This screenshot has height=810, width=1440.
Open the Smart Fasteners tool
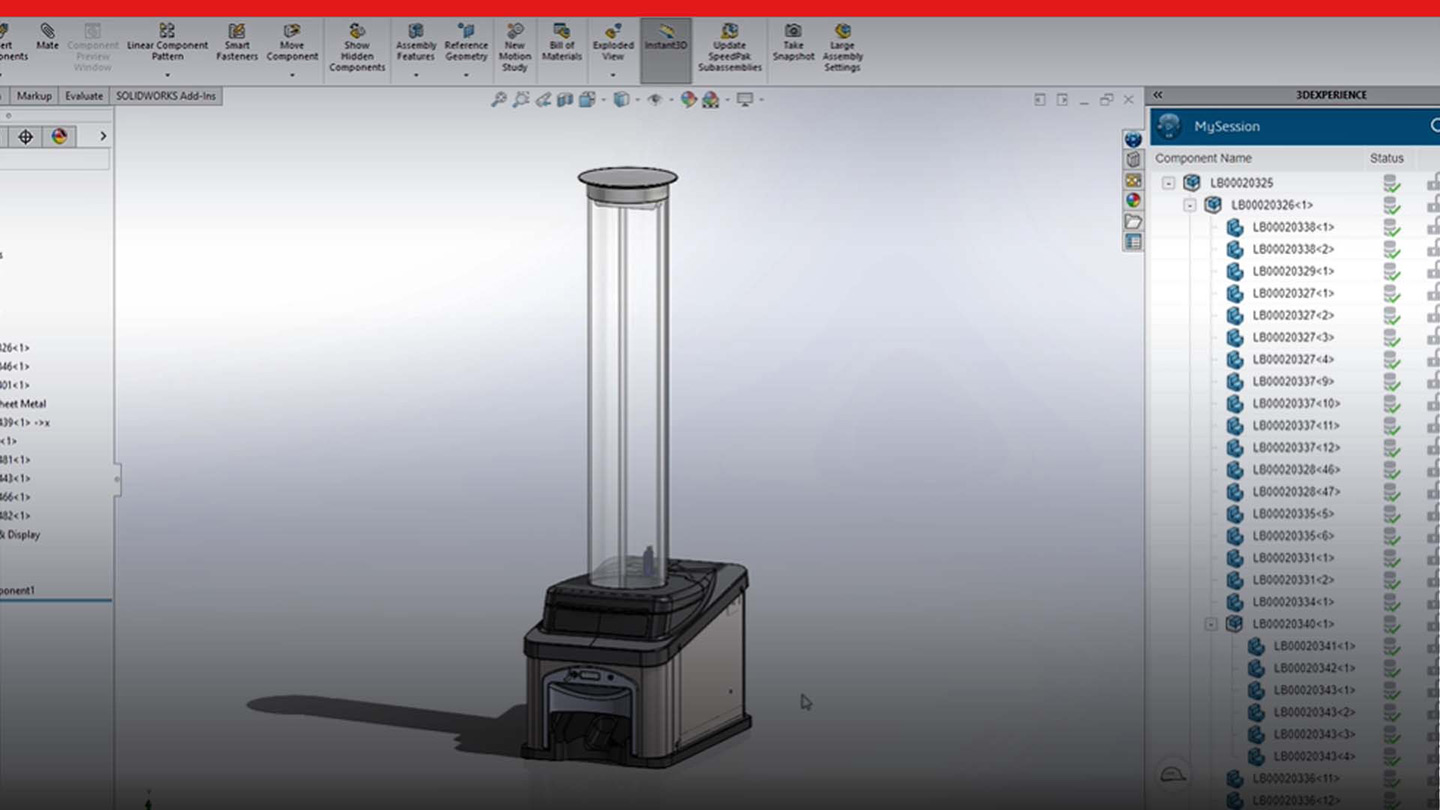pos(237,43)
